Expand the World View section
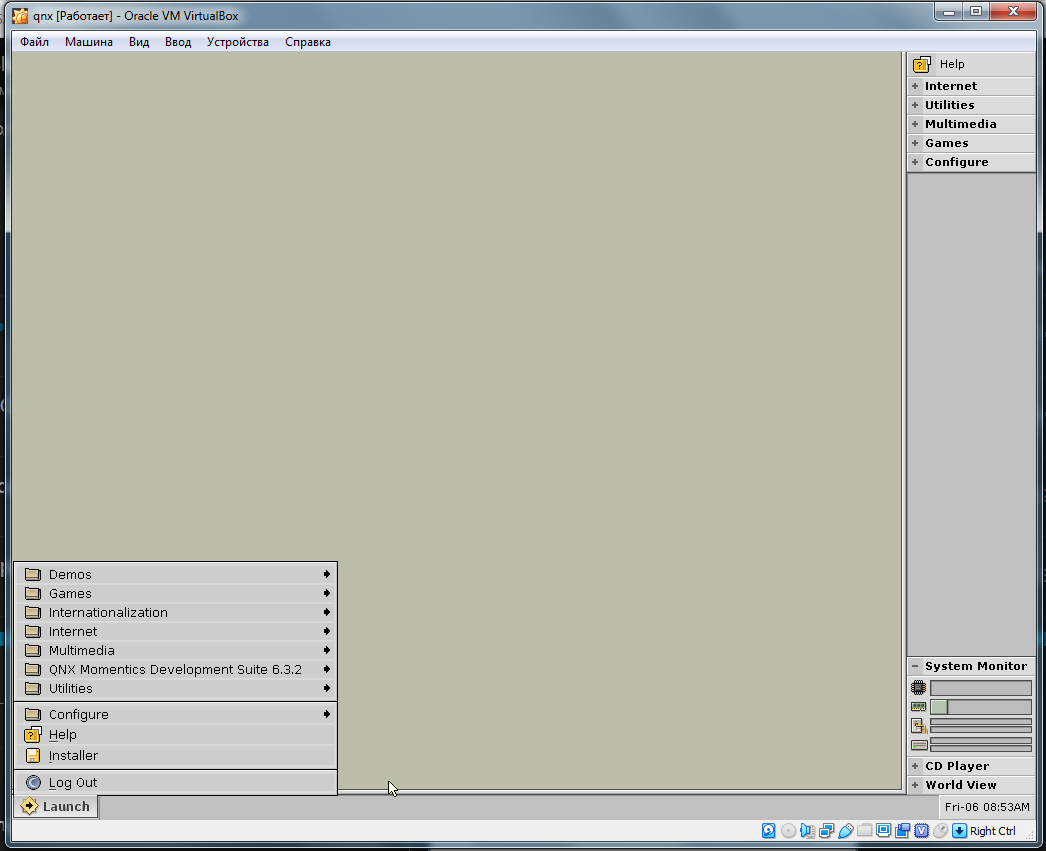Image resolution: width=1046 pixels, height=851 pixels. [x=971, y=785]
